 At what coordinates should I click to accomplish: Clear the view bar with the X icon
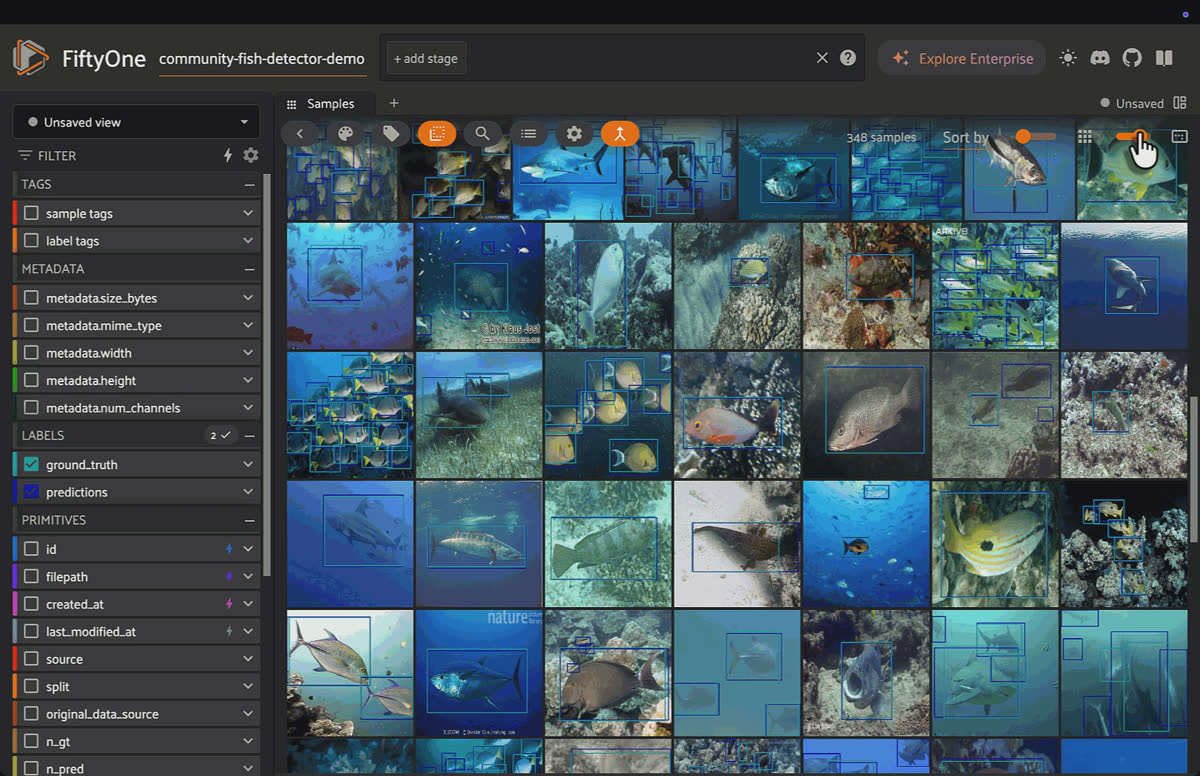pyautogui.click(x=822, y=58)
